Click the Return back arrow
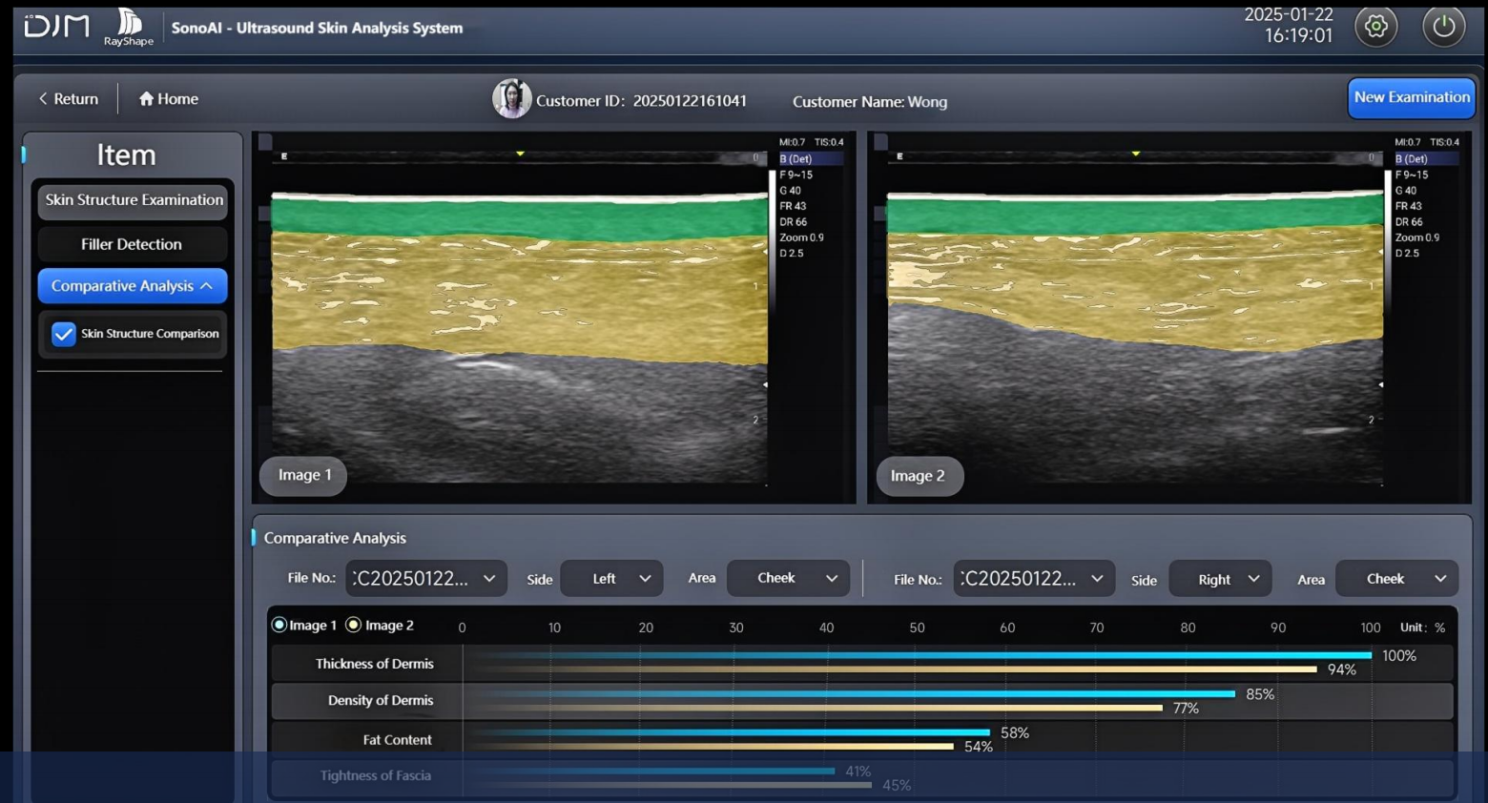Viewport: 1488px width, 803px height. [x=44, y=99]
